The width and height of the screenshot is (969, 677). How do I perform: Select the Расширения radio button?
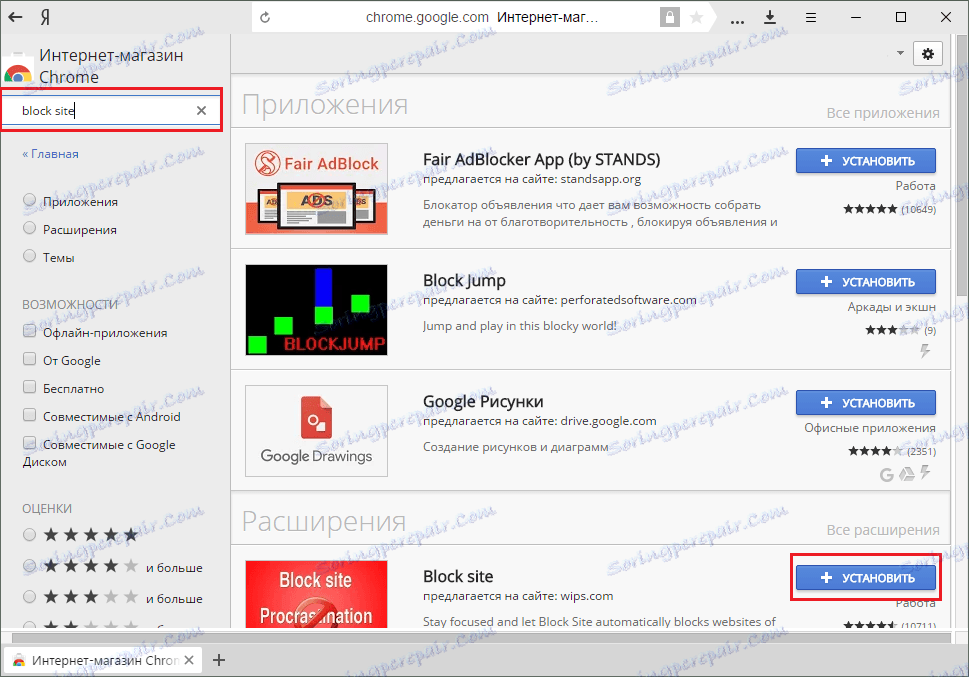(29, 229)
